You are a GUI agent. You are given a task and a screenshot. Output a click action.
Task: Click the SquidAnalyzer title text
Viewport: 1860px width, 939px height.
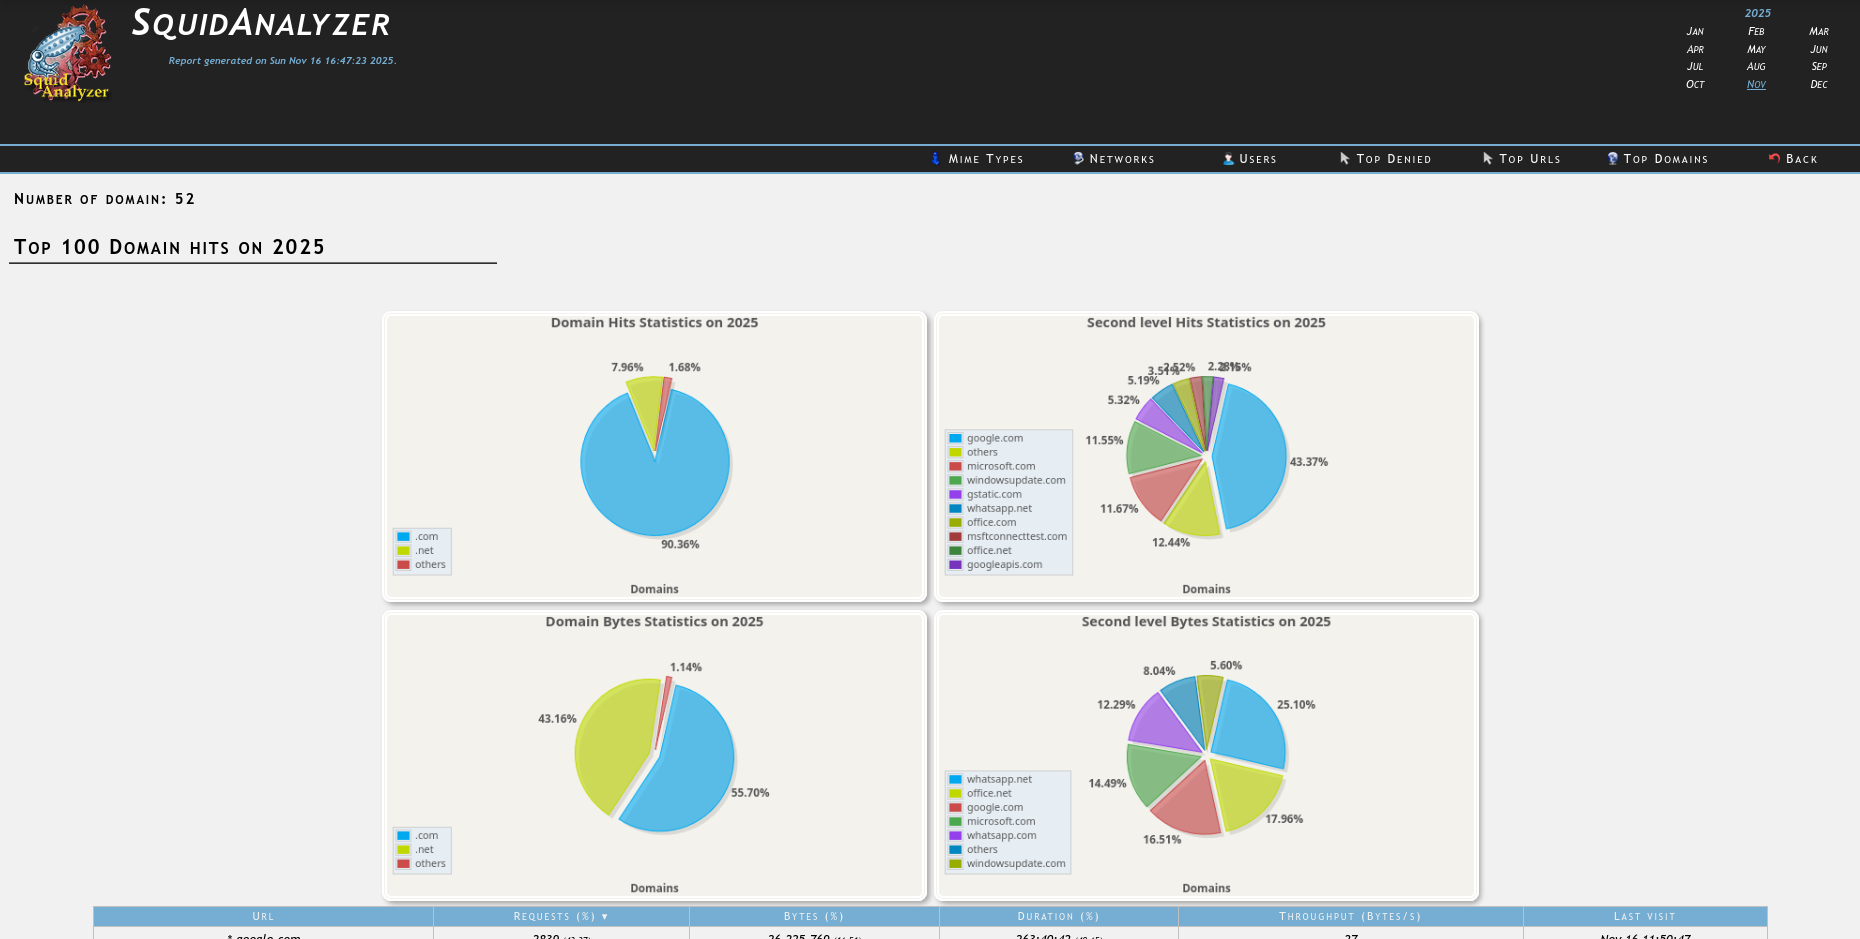tap(261, 23)
